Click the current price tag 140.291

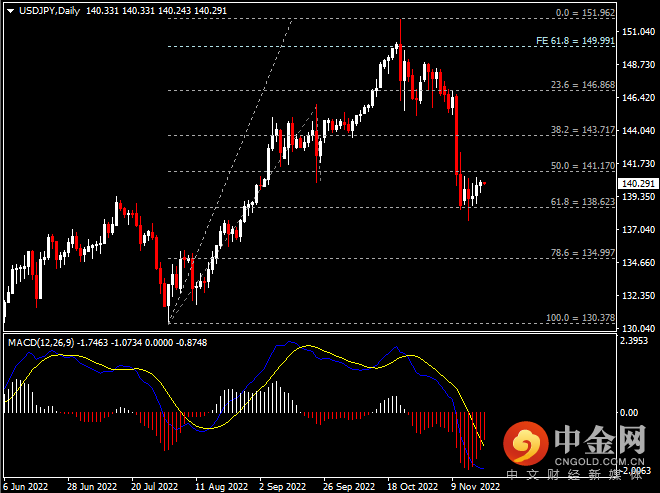(638, 184)
